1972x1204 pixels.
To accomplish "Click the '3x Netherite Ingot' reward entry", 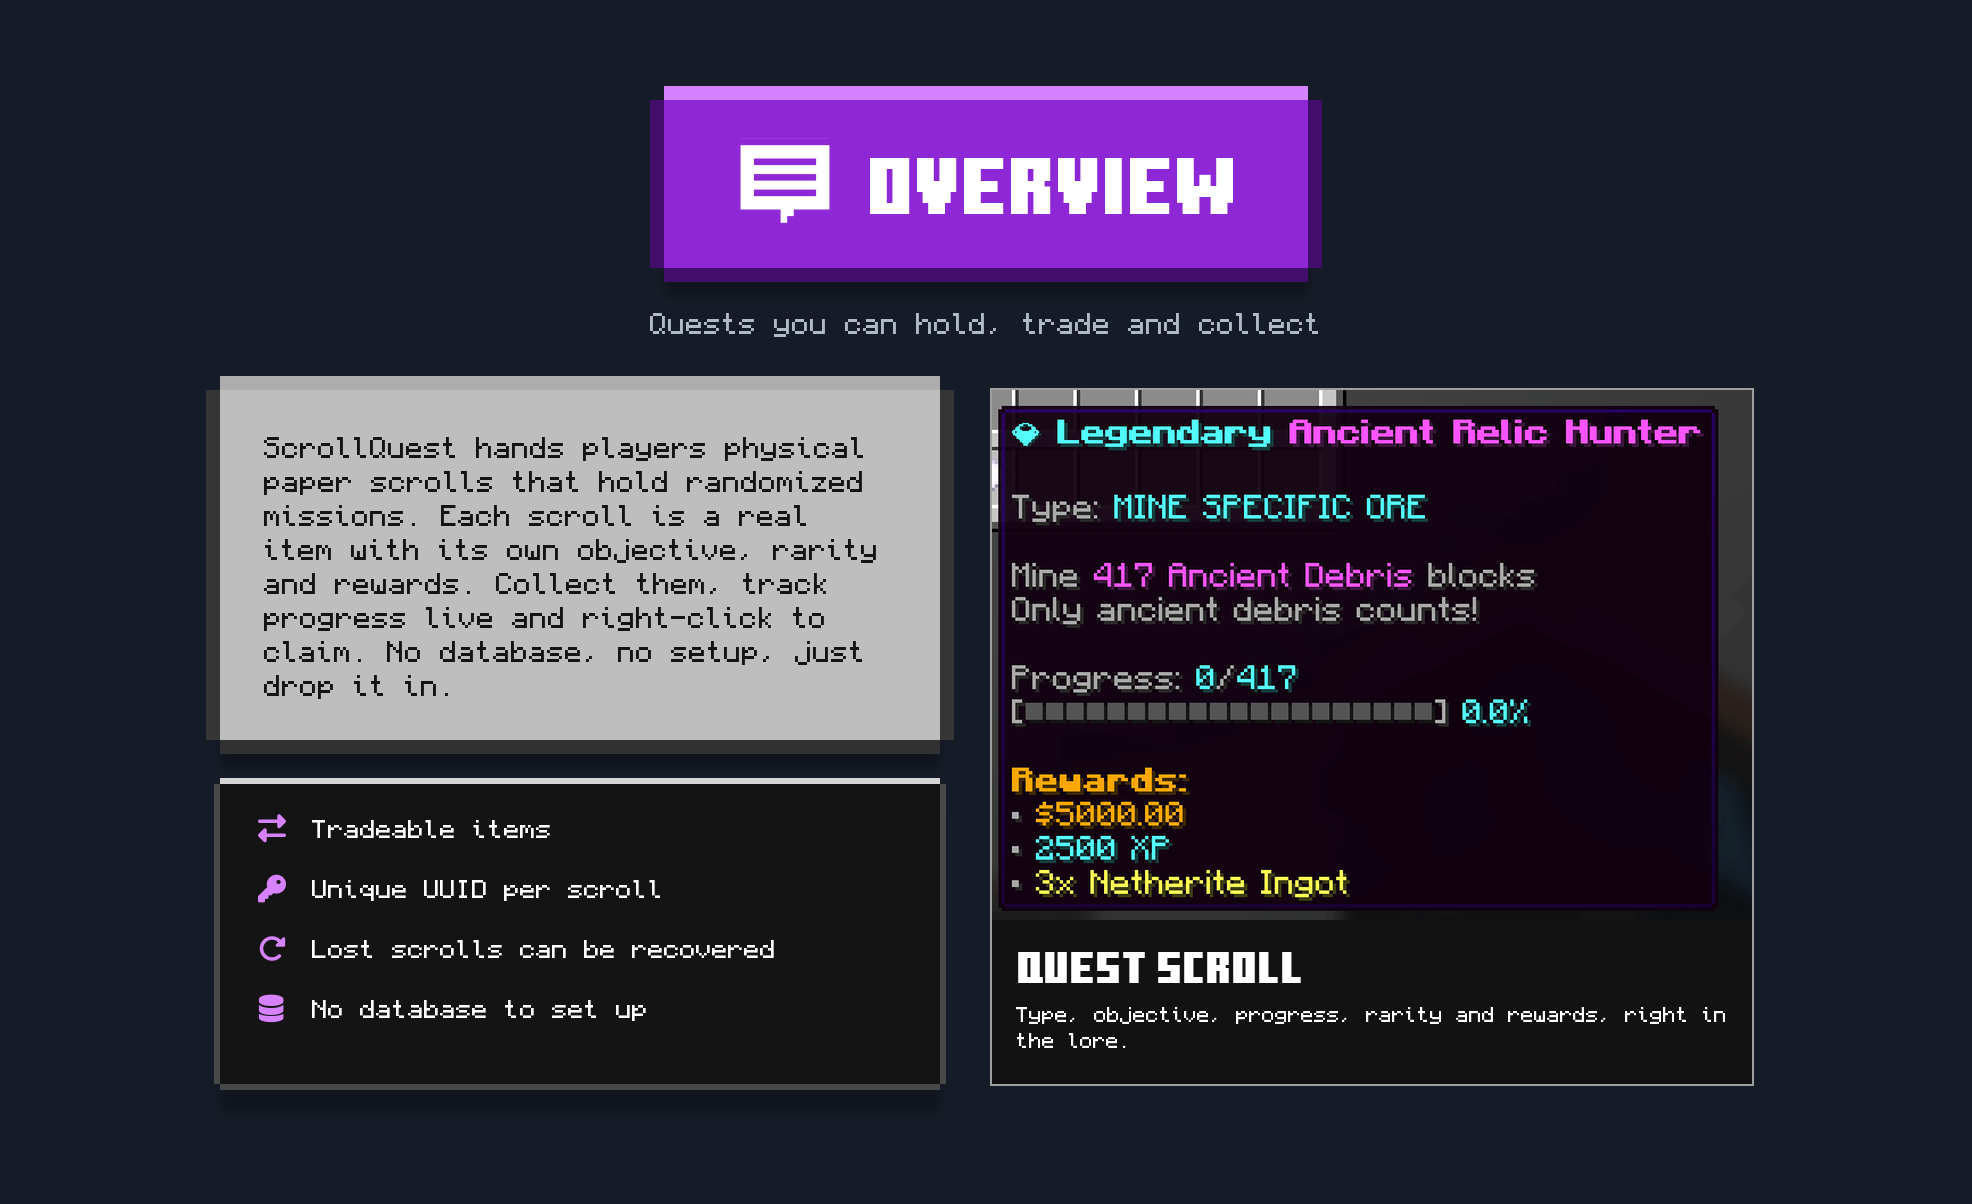I will coord(1191,883).
